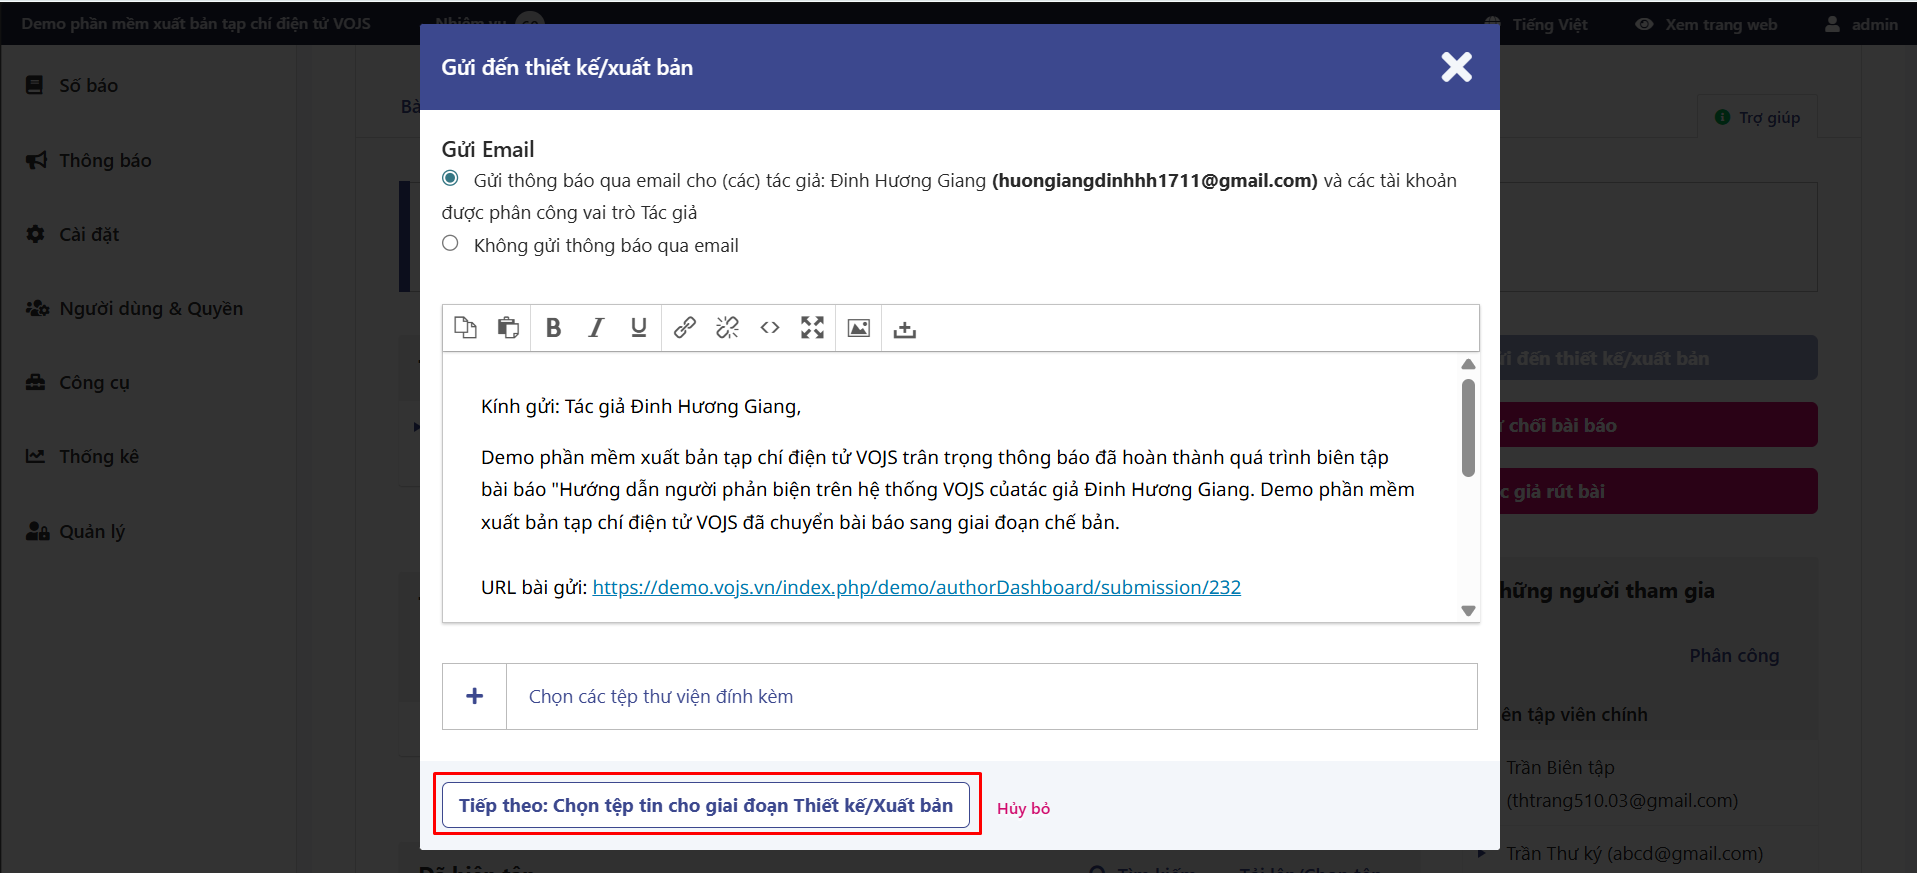Insert a link using the chain icon
This screenshot has height=873, width=1917.
(x=685, y=328)
